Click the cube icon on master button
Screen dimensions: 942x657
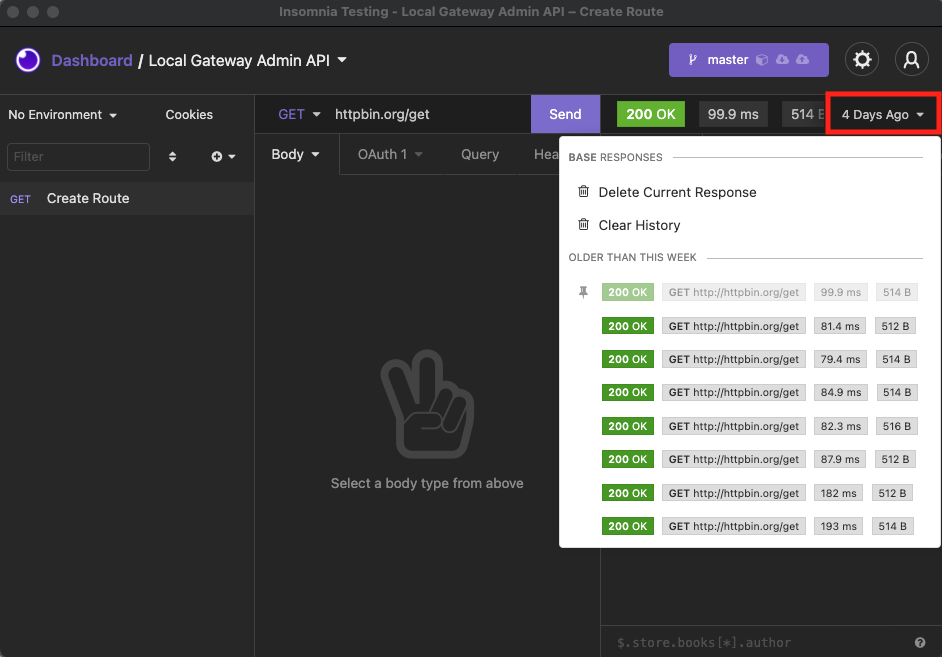(762, 59)
